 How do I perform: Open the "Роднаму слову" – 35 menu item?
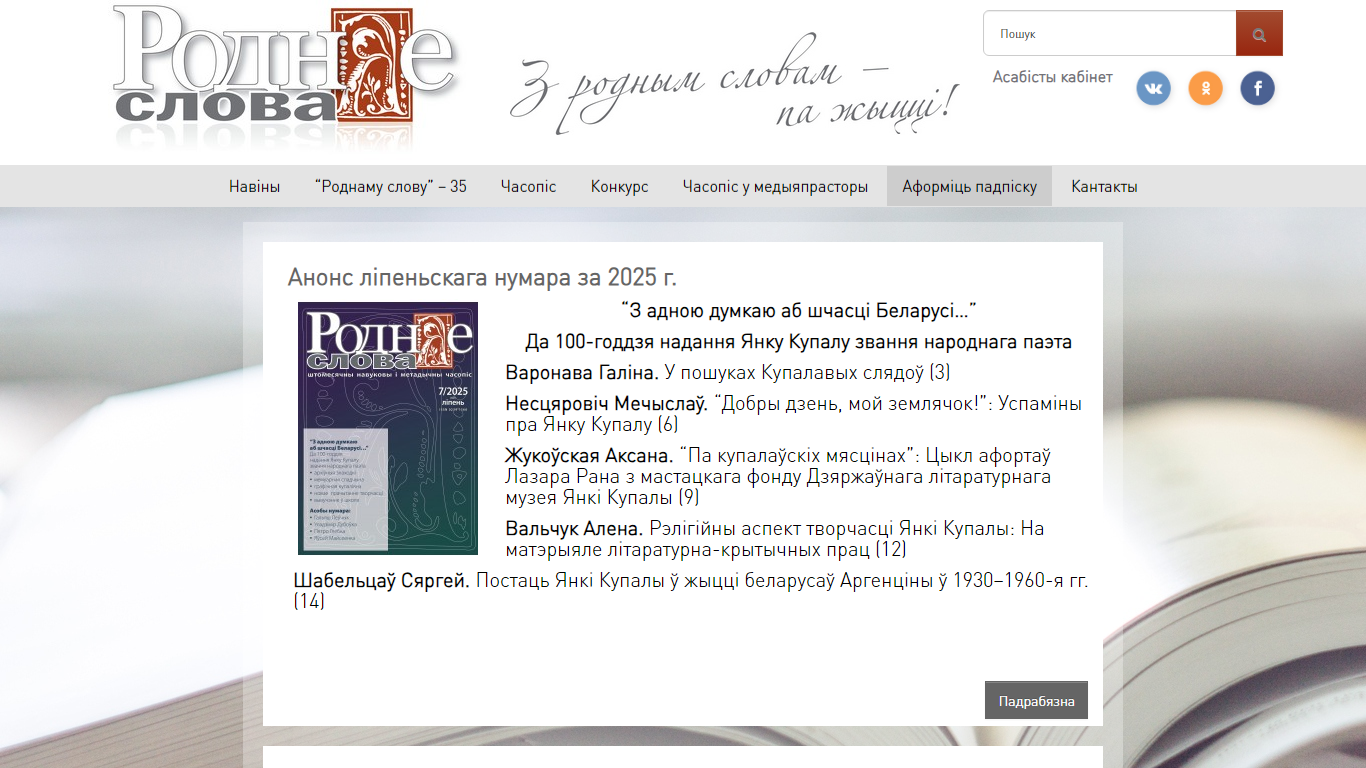[x=390, y=187]
